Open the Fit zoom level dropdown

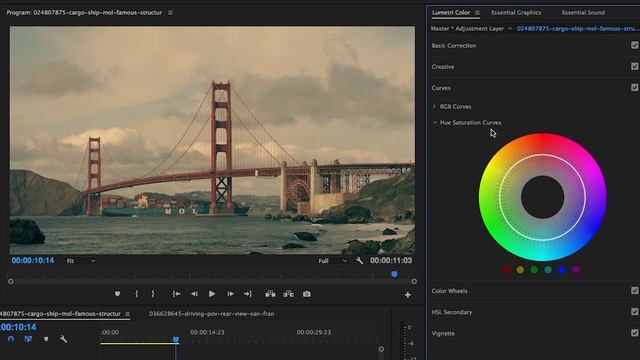[x=81, y=261]
